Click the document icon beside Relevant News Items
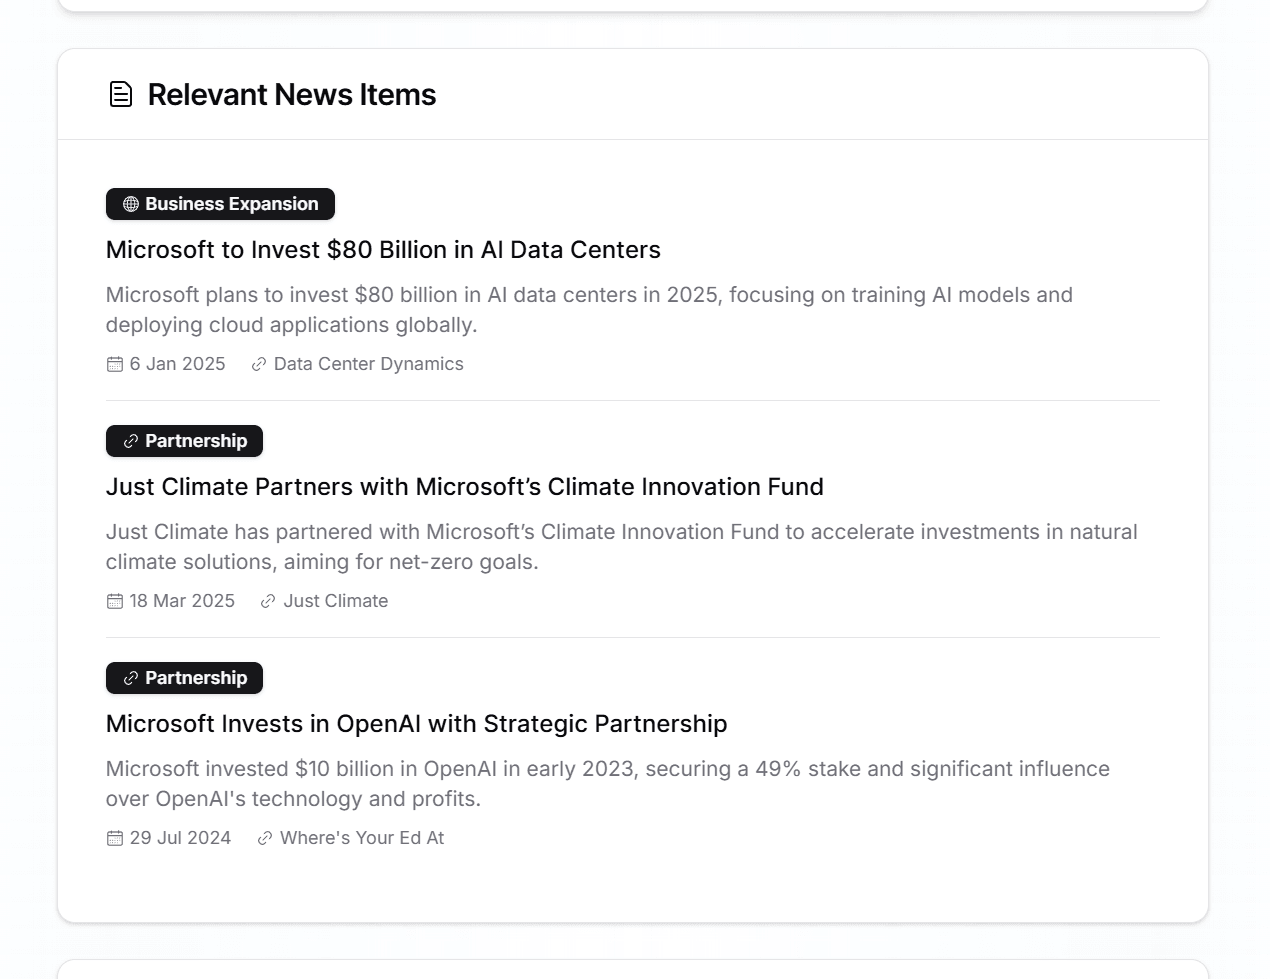1270x979 pixels. click(x=121, y=94)
